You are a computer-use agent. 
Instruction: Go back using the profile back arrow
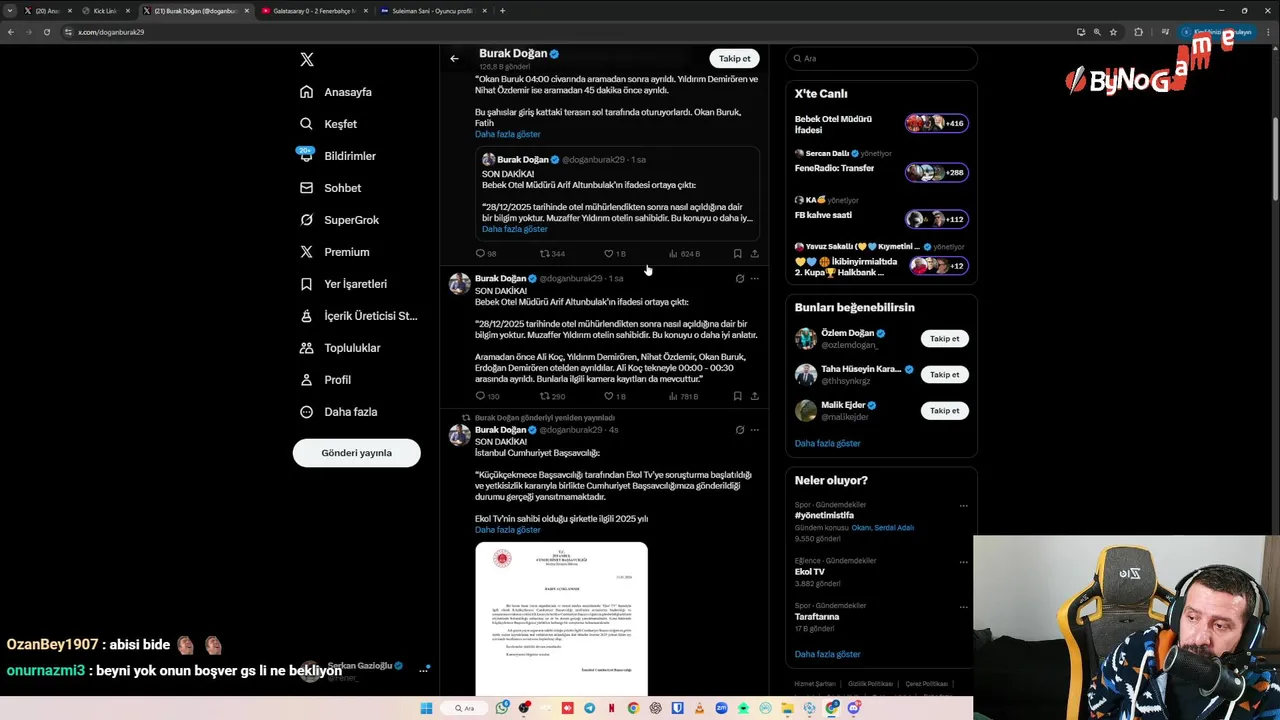coord(454,58)
